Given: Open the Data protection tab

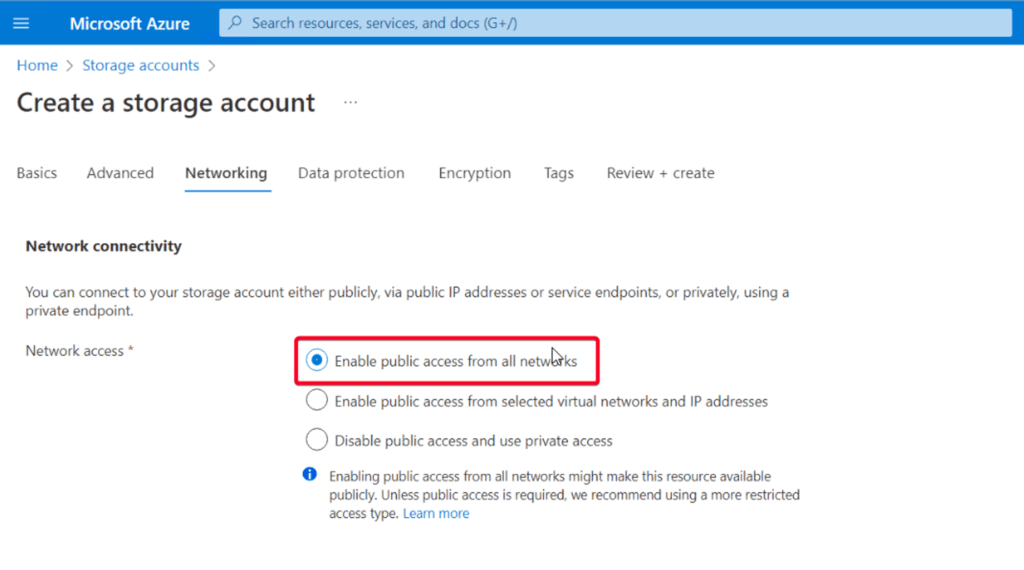Looking at the screenshot, I should coord(351,173).
